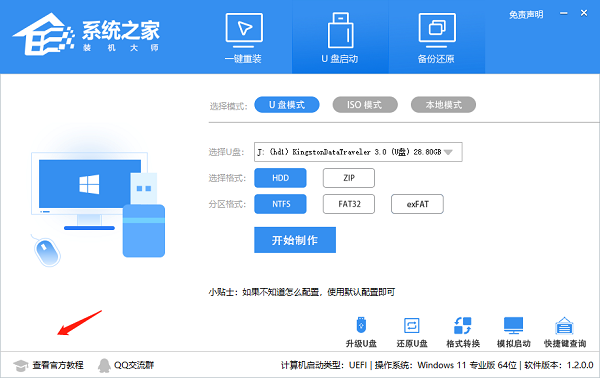This screenshot has height=378, width=600.
Task: Open the Kingston DataTraveler drive dropdown
Action: 358,152
